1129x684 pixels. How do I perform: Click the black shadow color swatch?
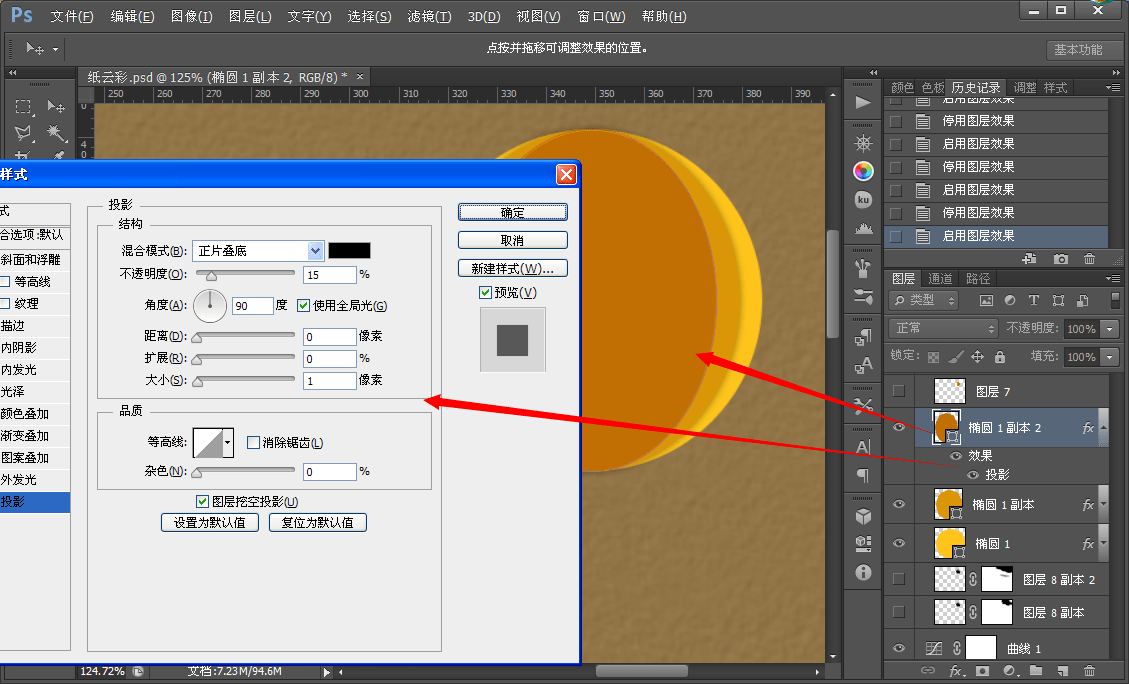click(349, 251)
